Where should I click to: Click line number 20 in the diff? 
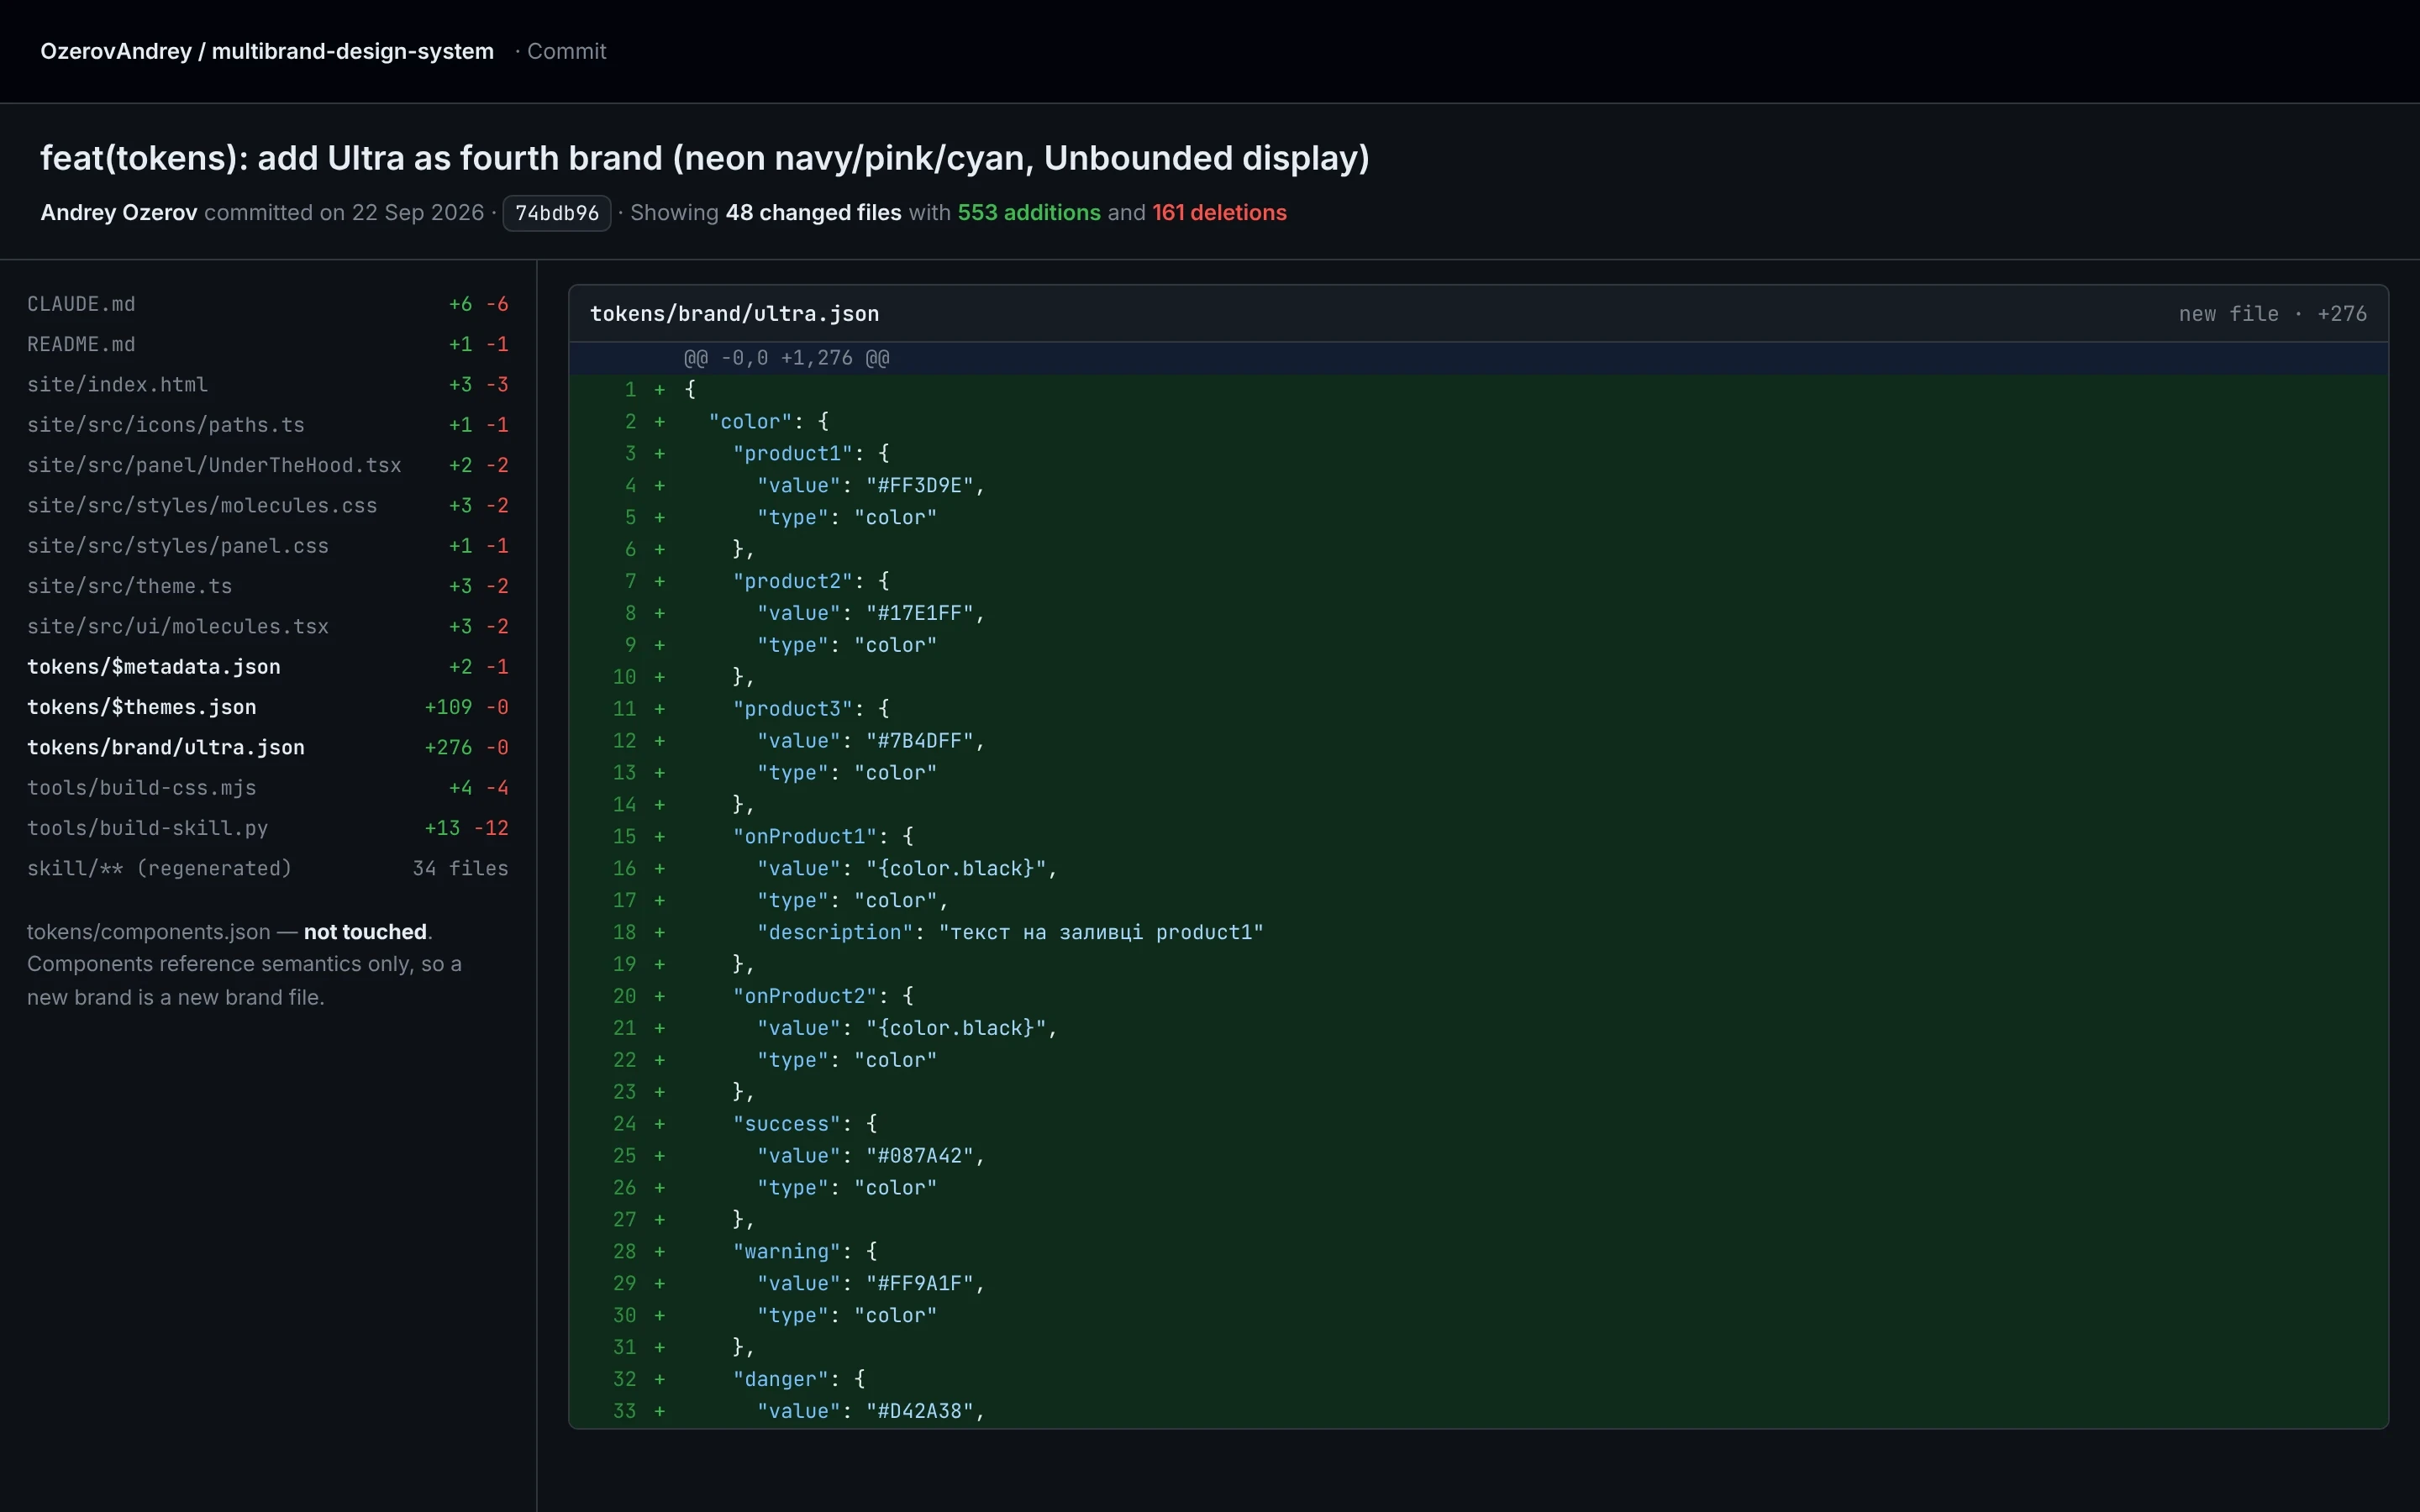pos(624,996)
